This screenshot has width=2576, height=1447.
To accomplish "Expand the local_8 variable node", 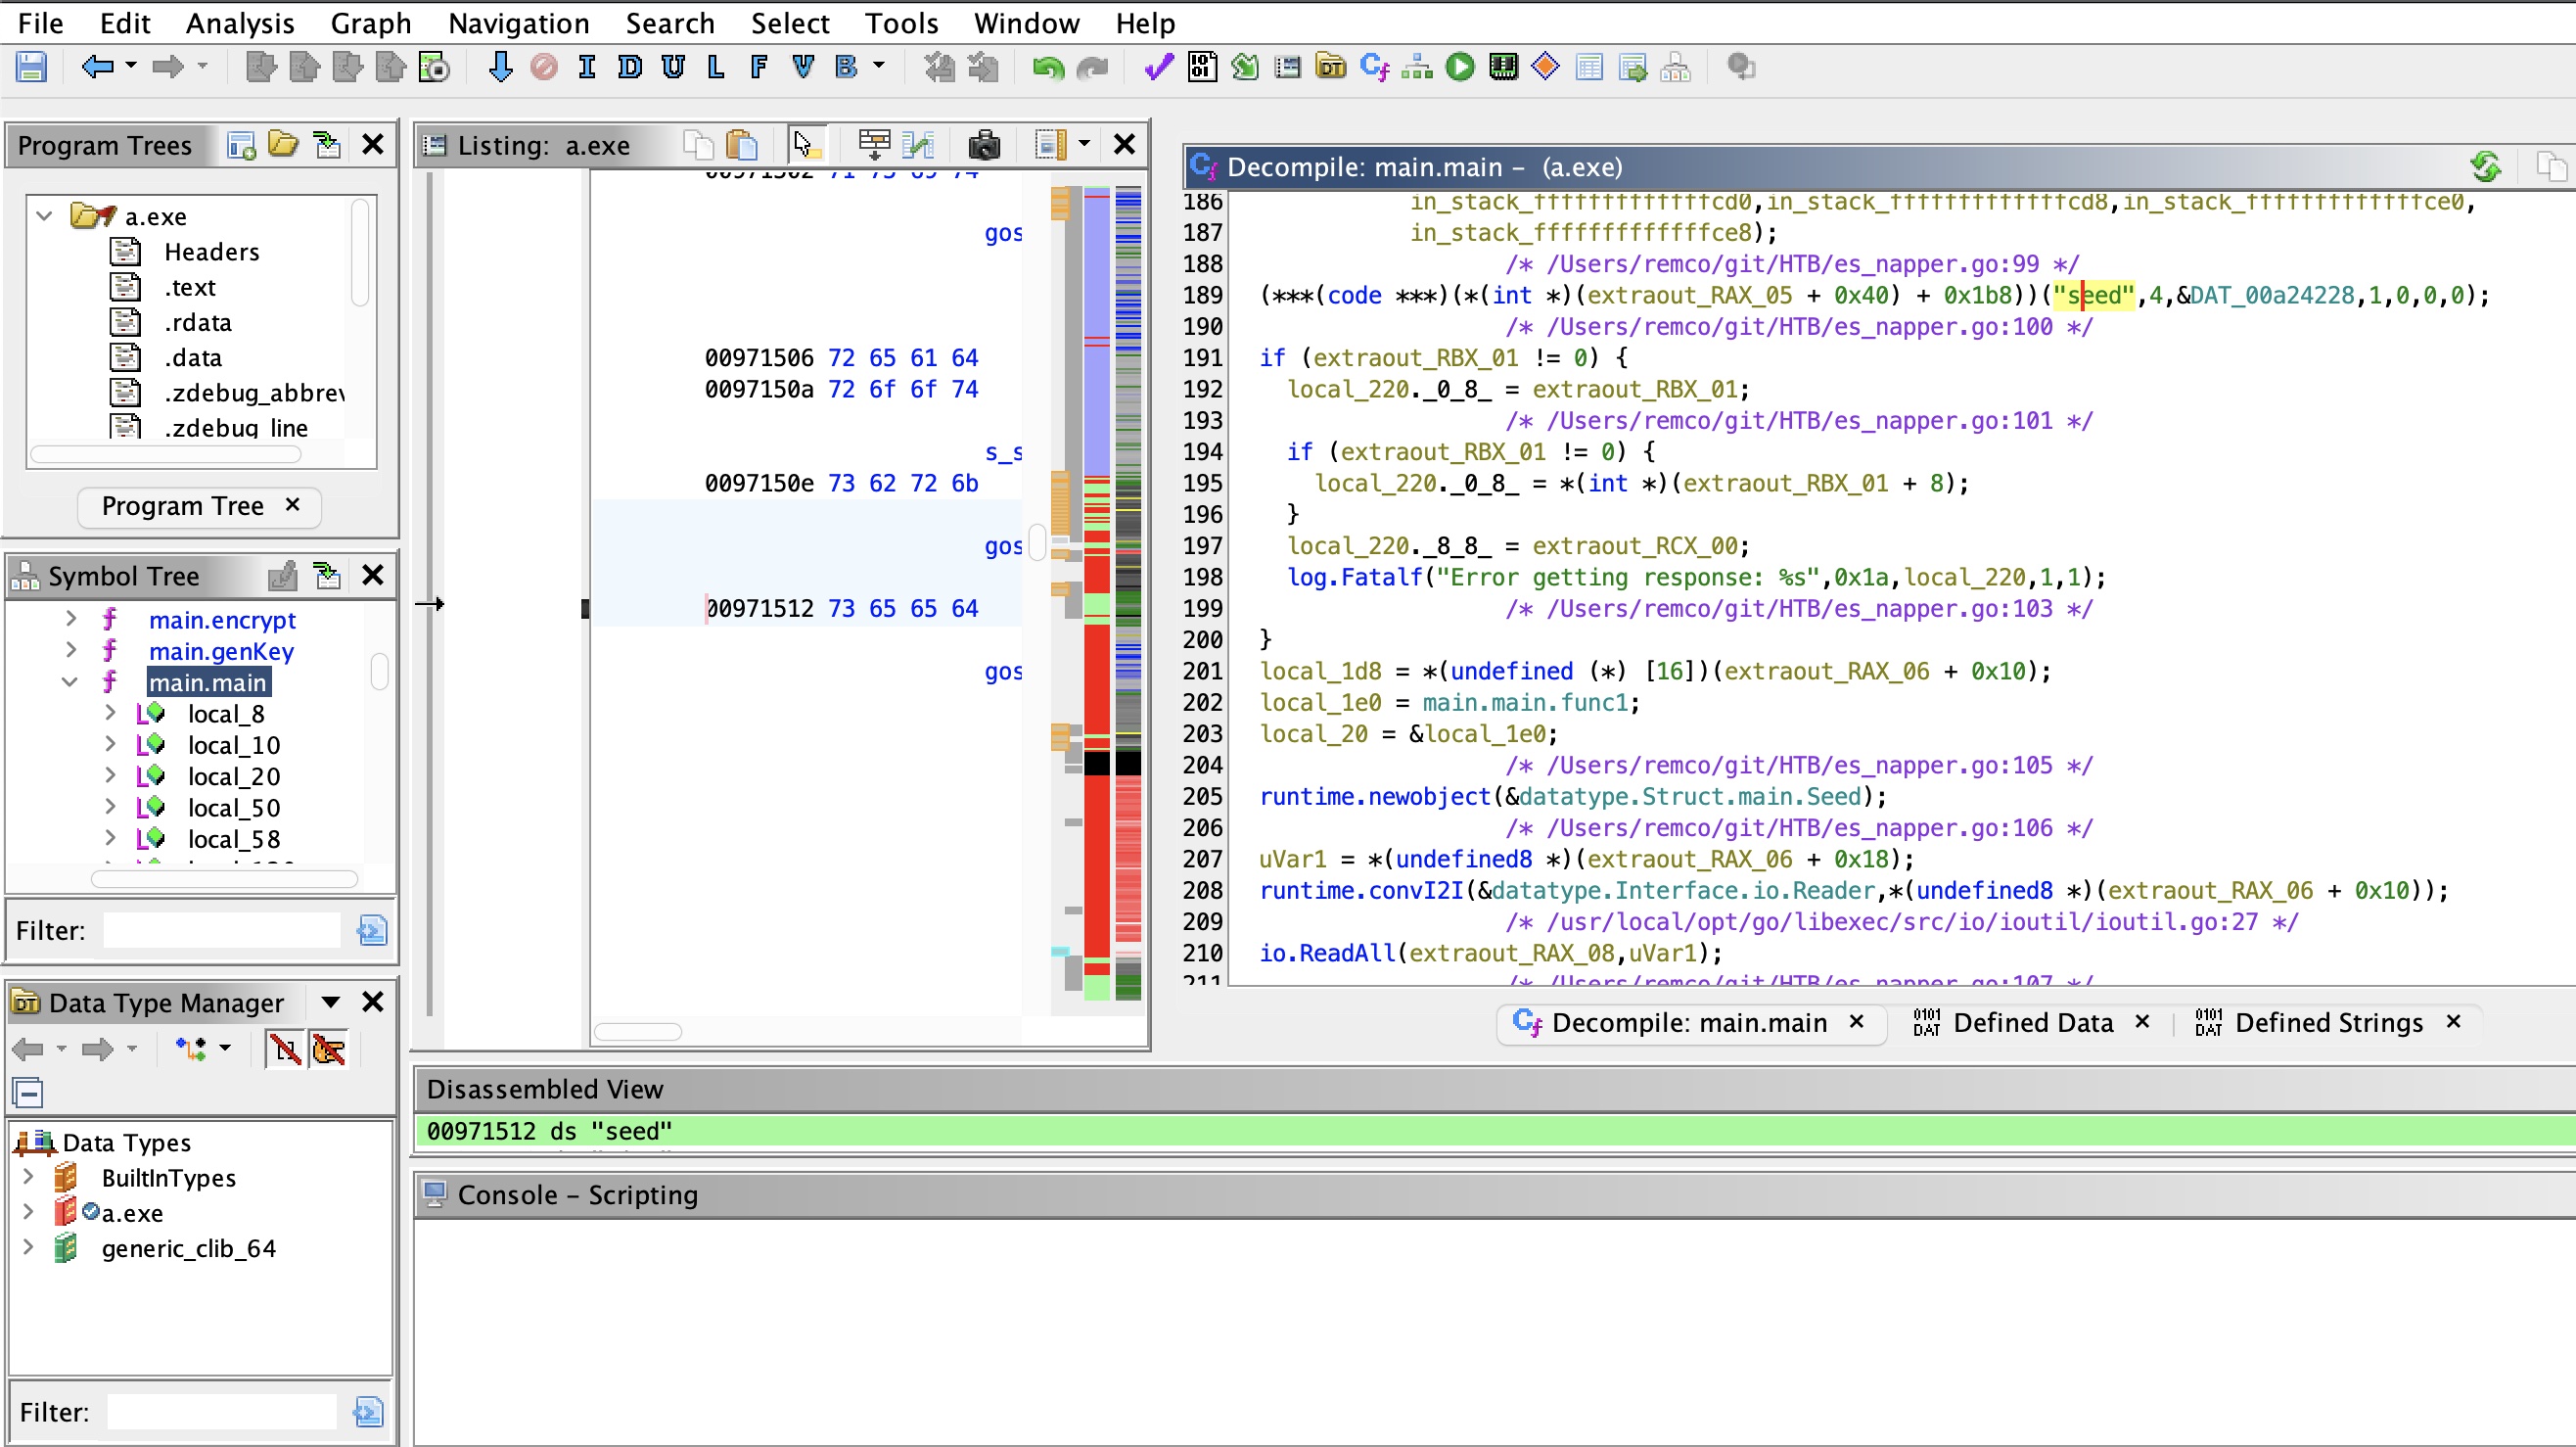I will click(111, 713).
